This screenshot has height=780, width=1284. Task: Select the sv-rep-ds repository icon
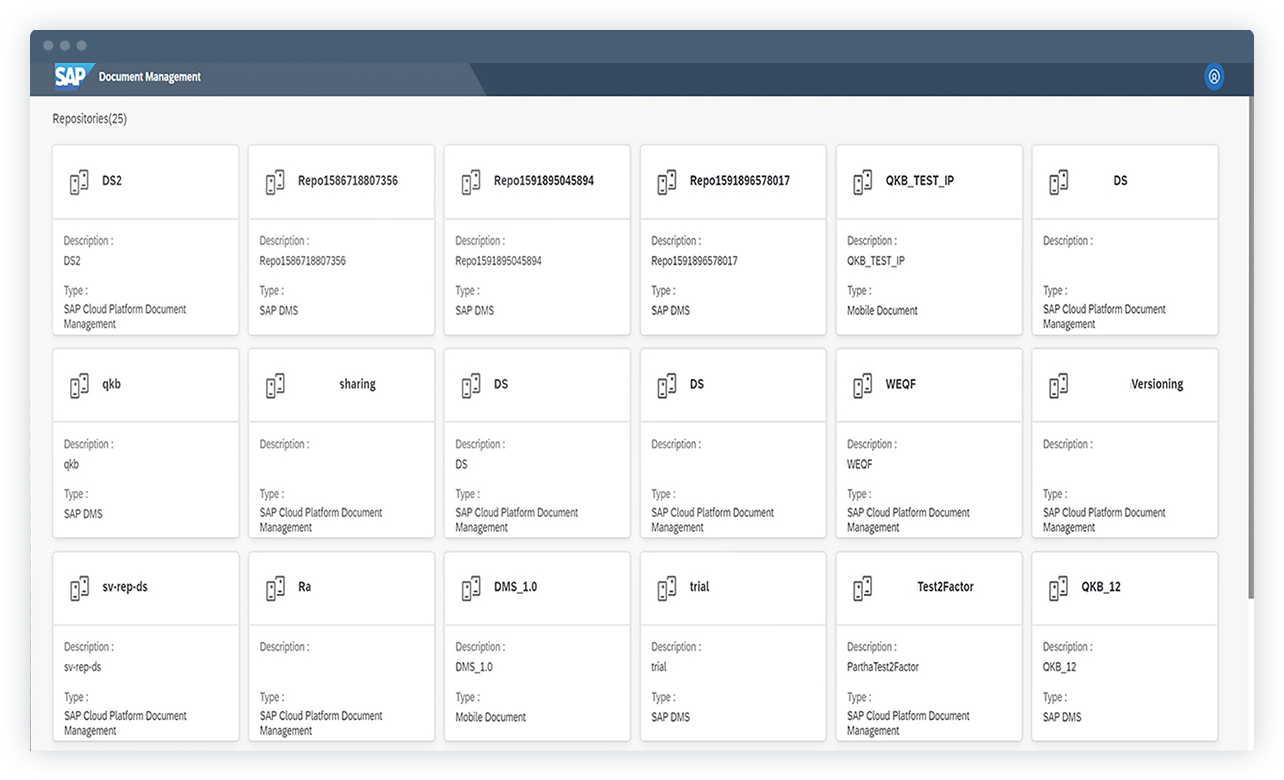click(79, 588)
